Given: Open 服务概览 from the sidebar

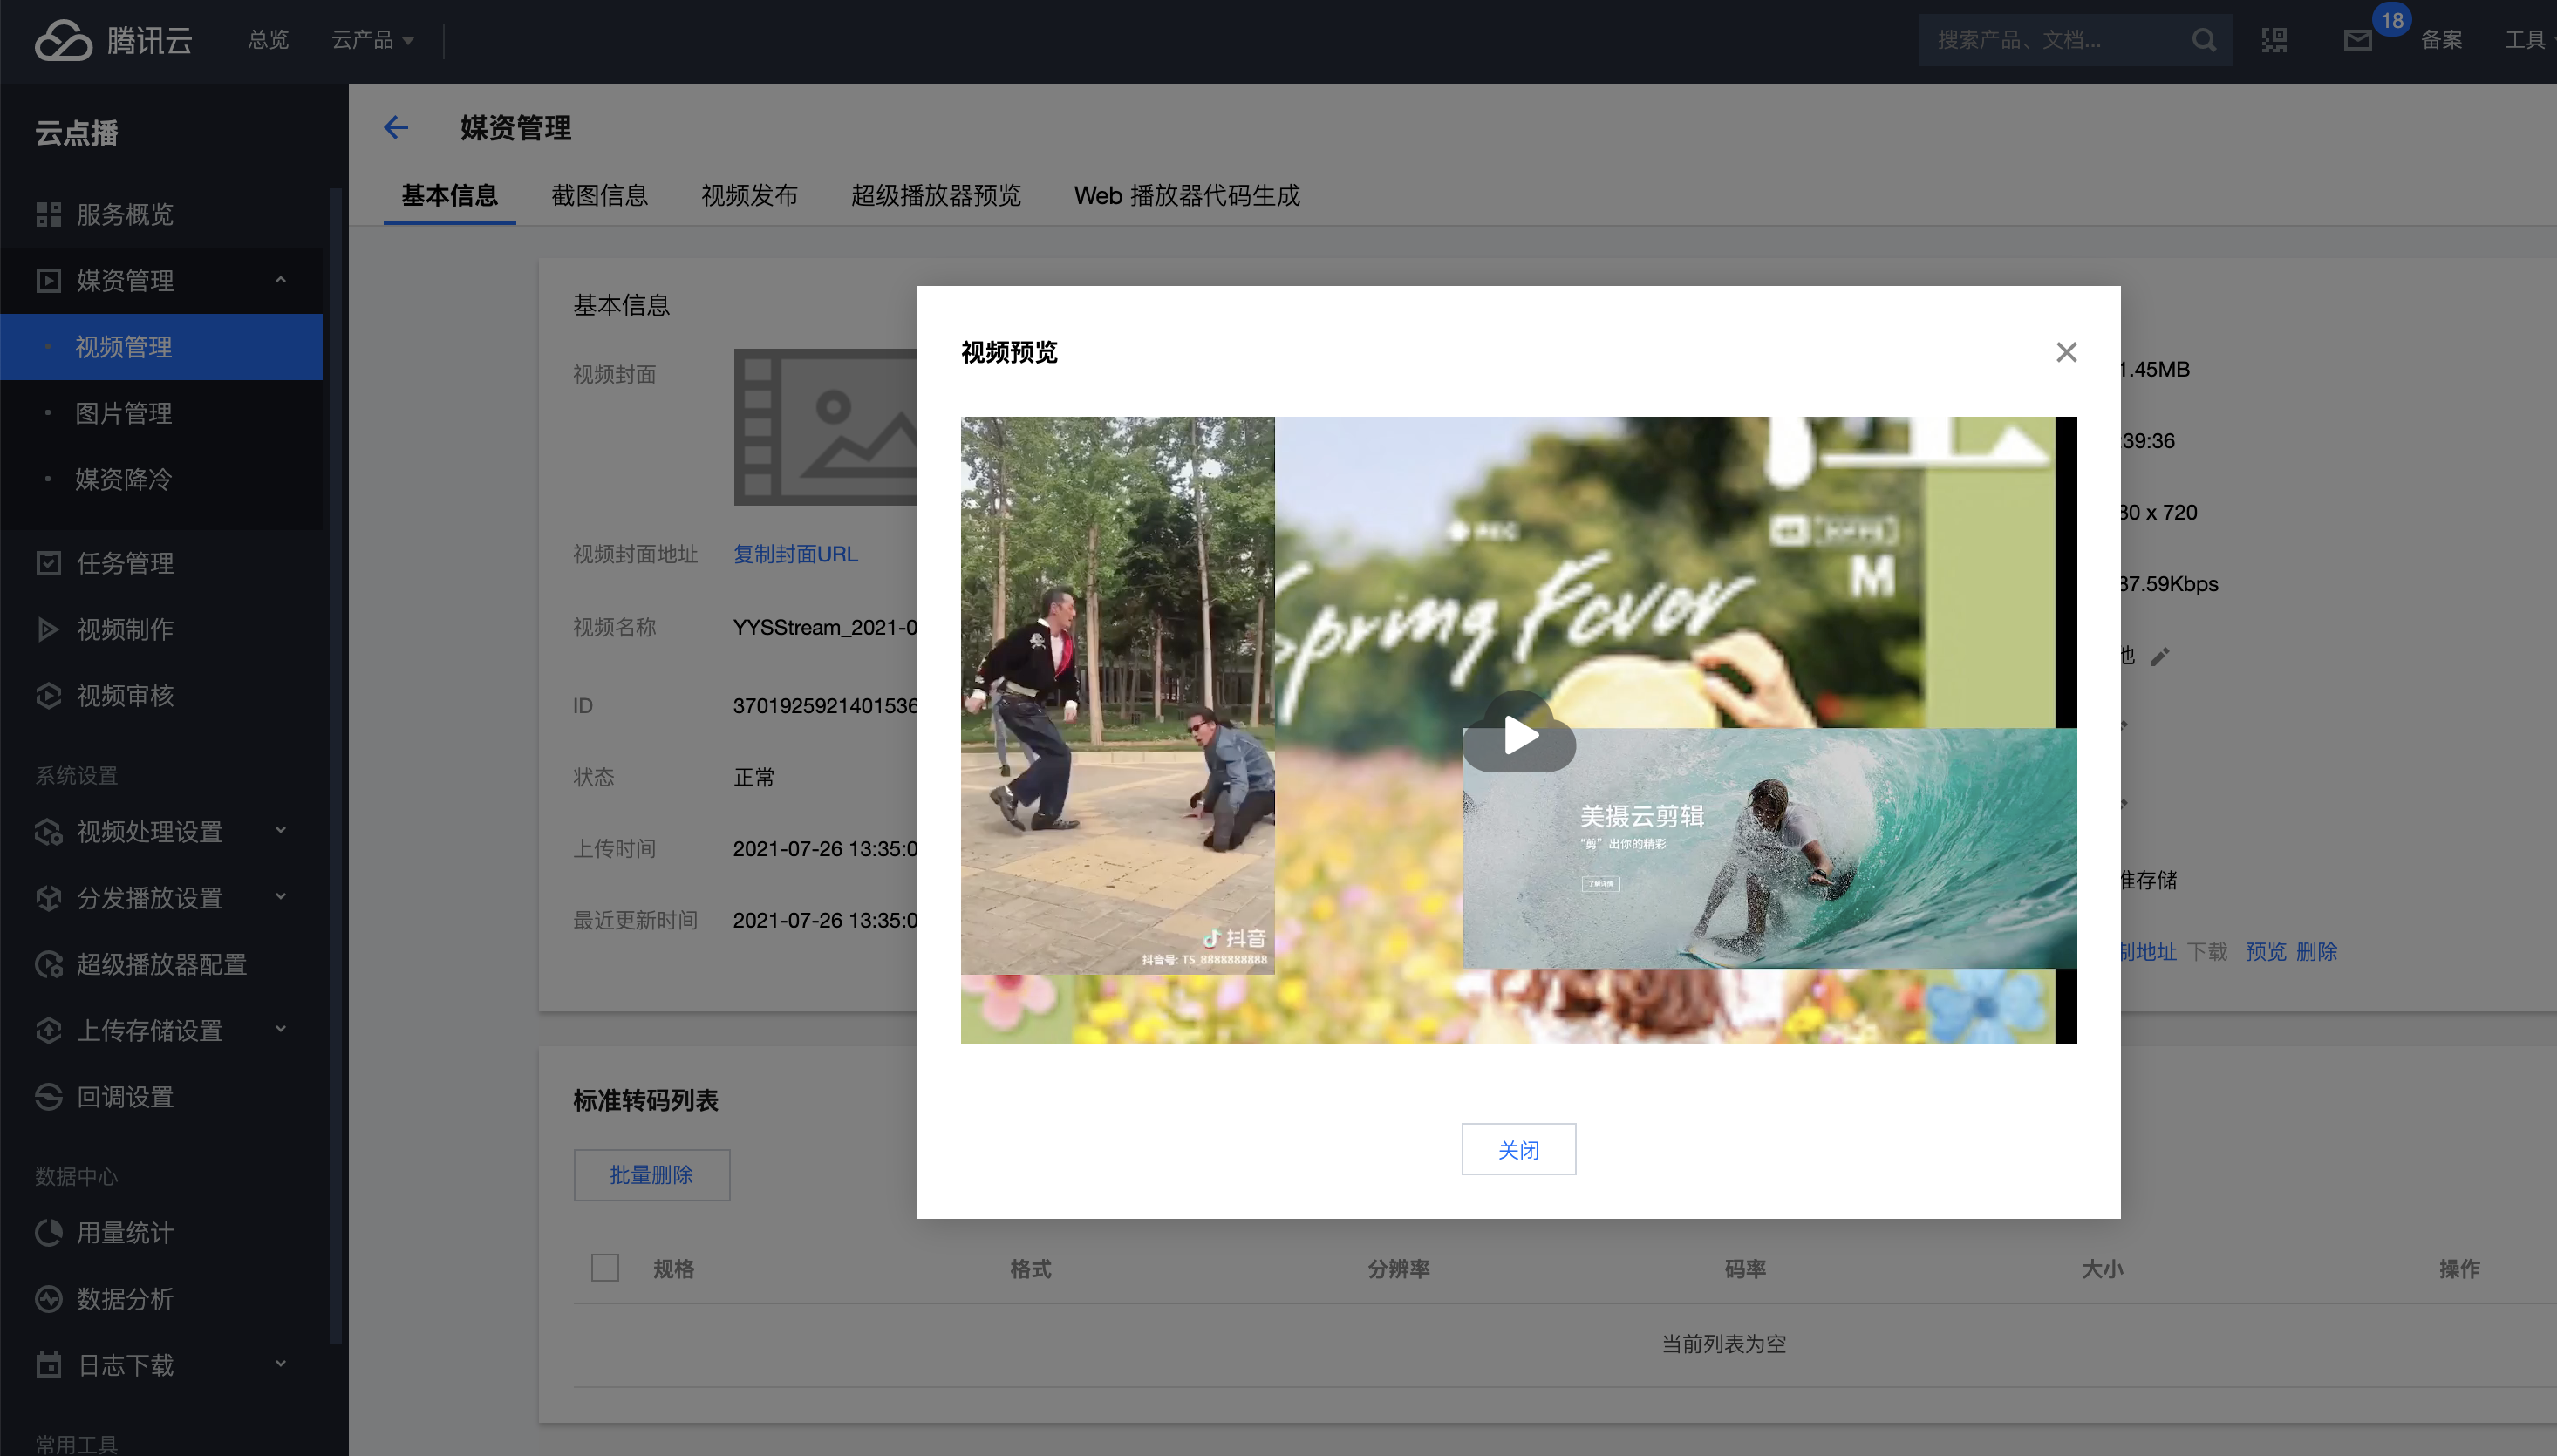Looking at the screenshot, I should 124,214.
